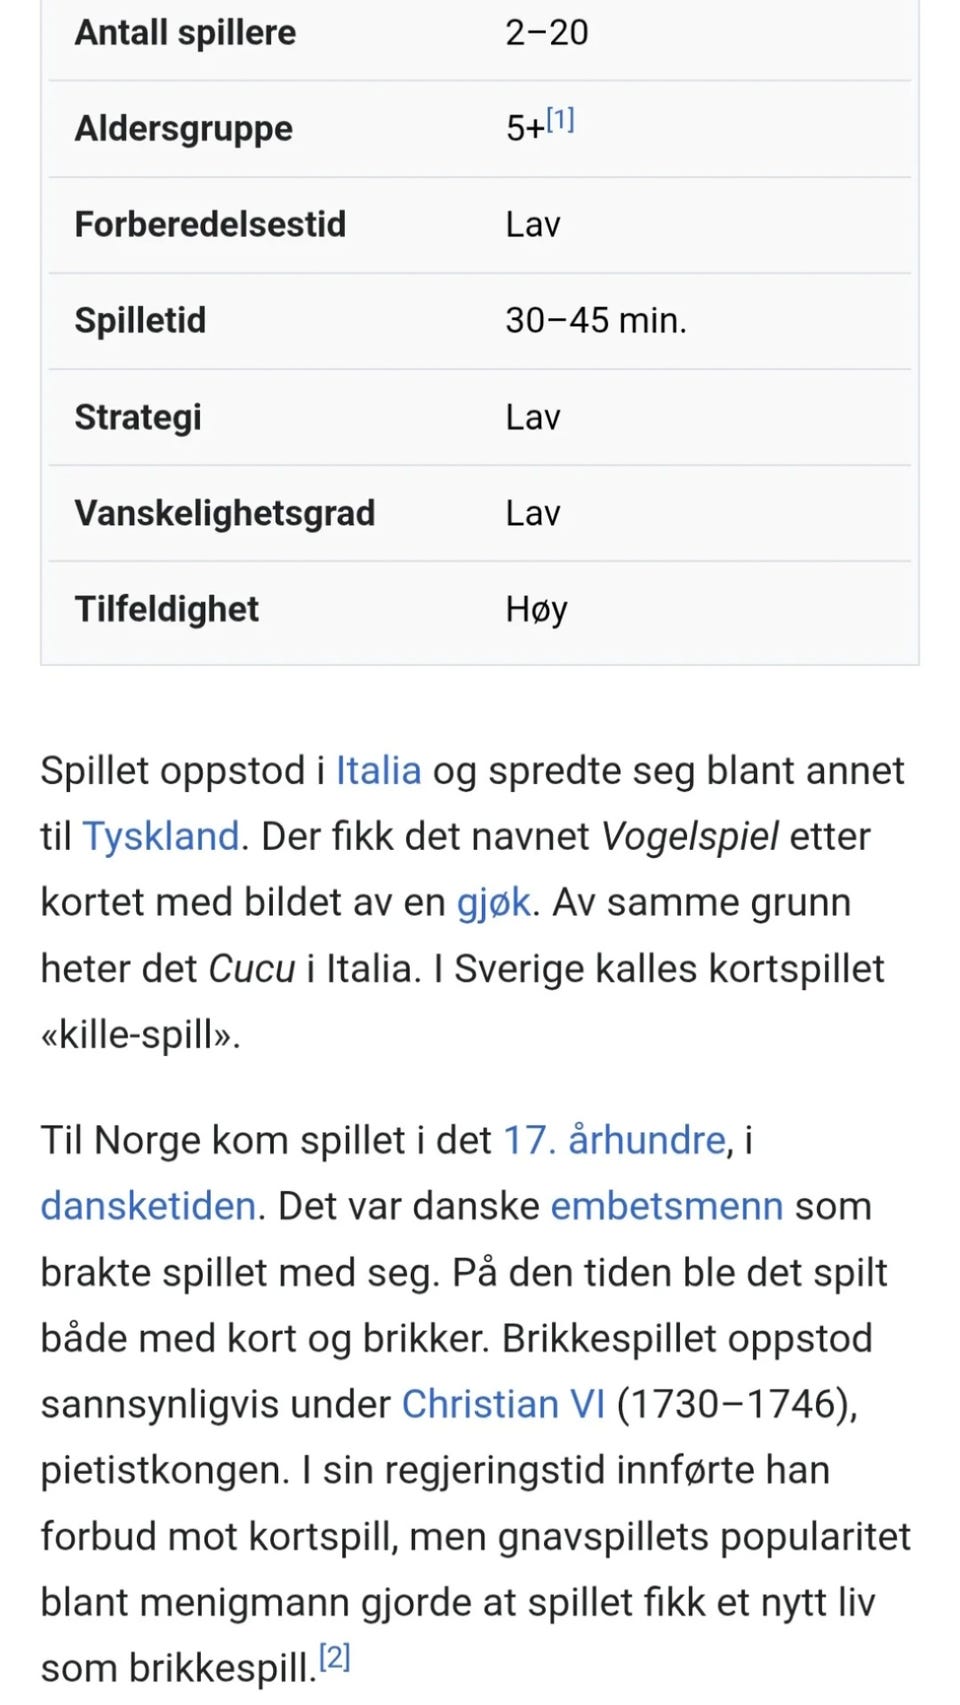Screen dimensions: 960x1705
Task: Select the Antall spillere row label
Action: 185,33
